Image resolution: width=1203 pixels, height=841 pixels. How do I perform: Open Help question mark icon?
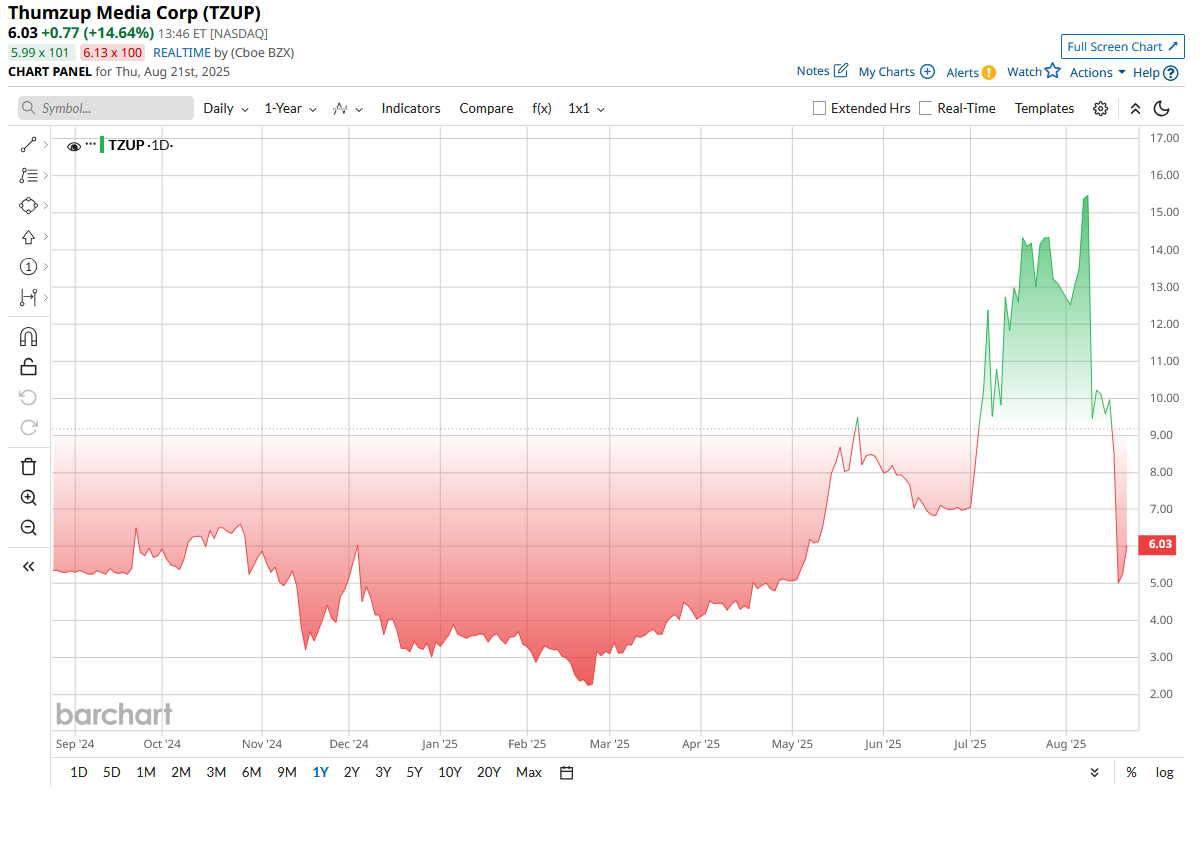coord(1171,72)
